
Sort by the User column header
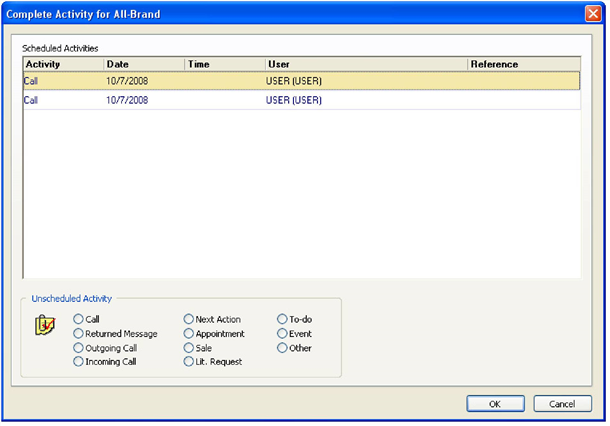(x=365, y=64)
